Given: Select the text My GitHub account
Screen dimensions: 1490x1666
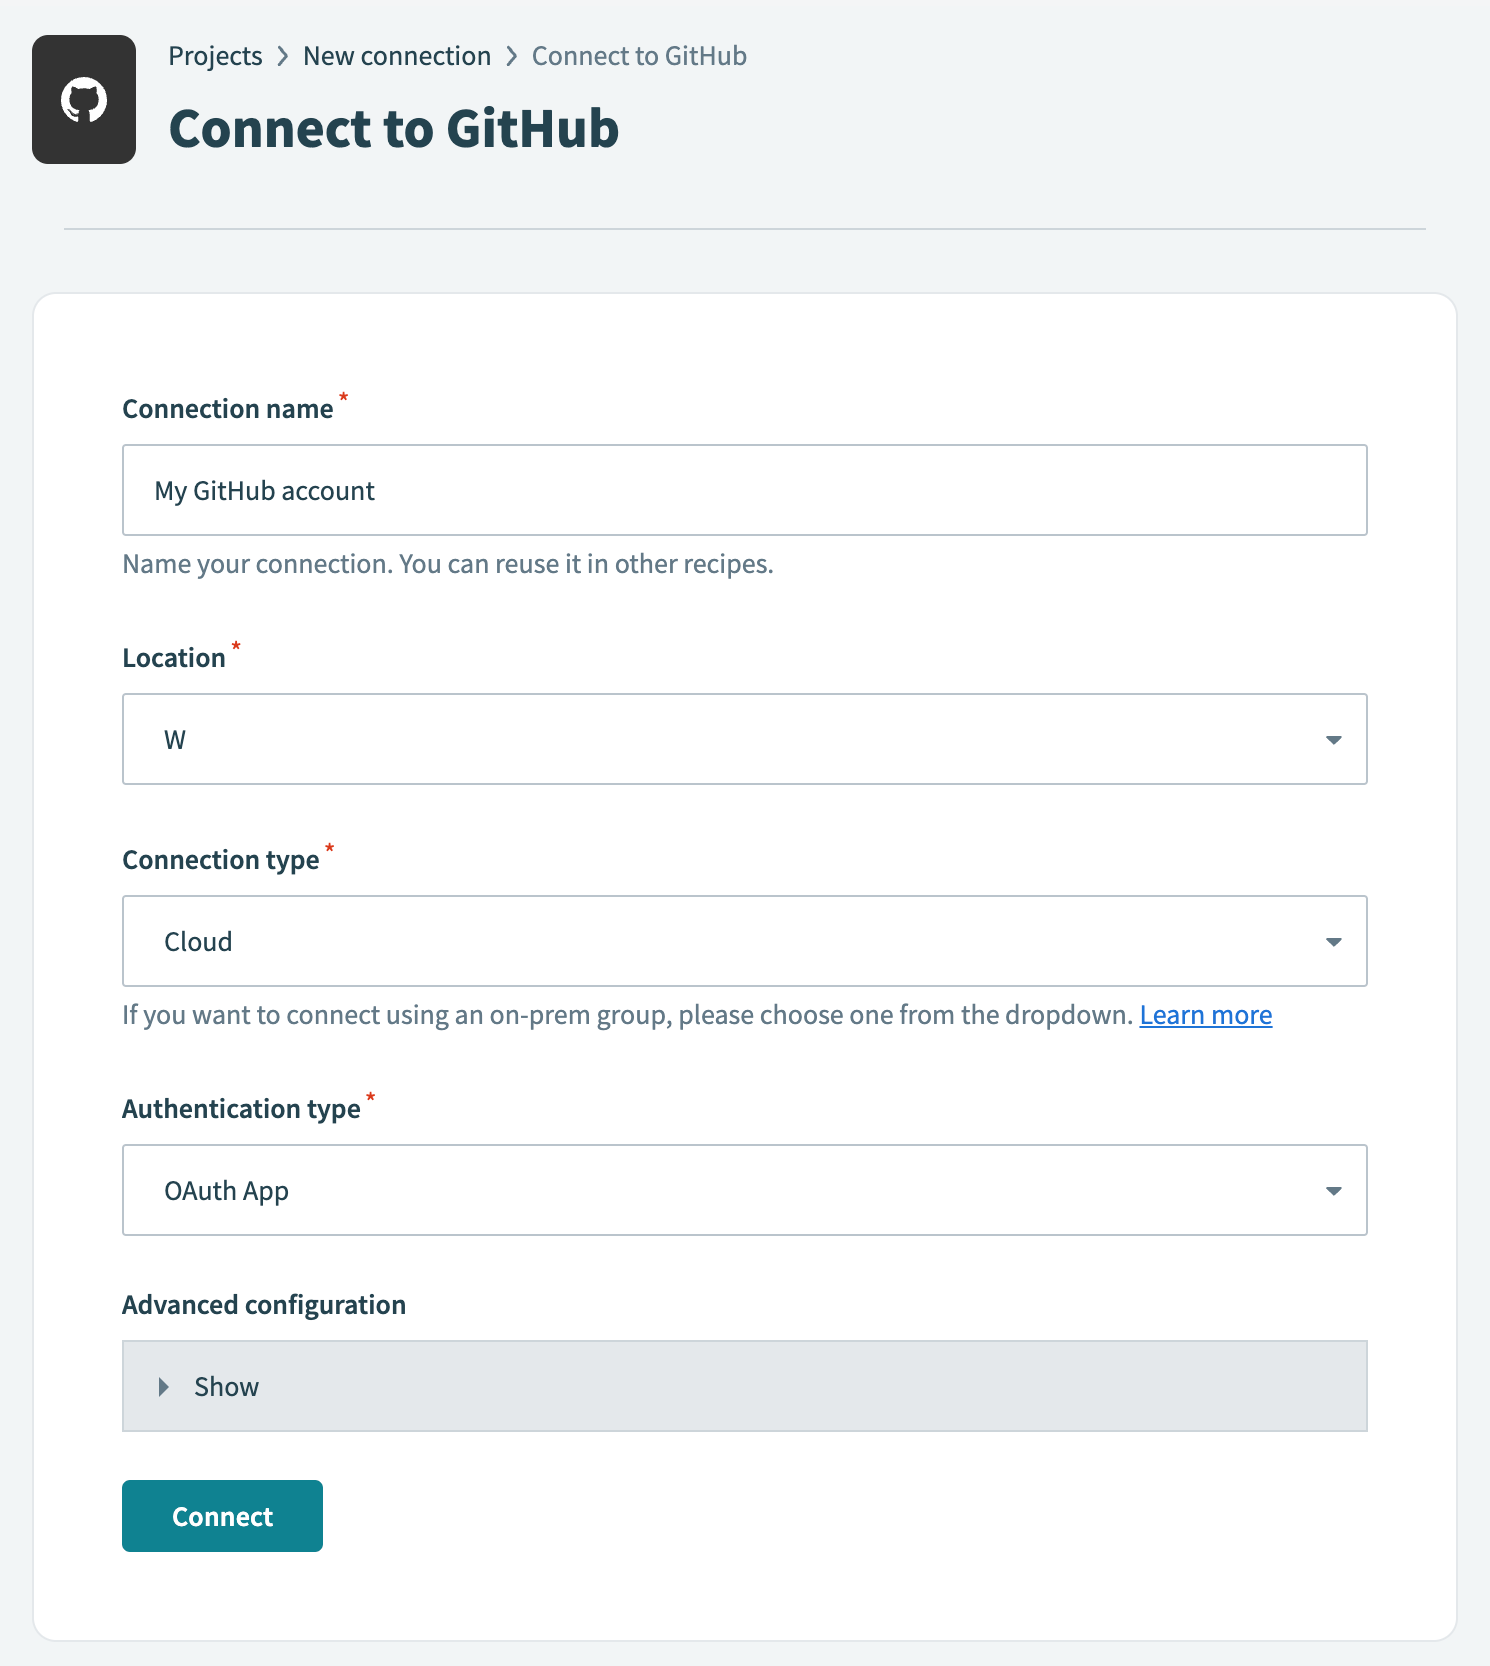Looking at the screenshot, I should (x=265, y=490).
